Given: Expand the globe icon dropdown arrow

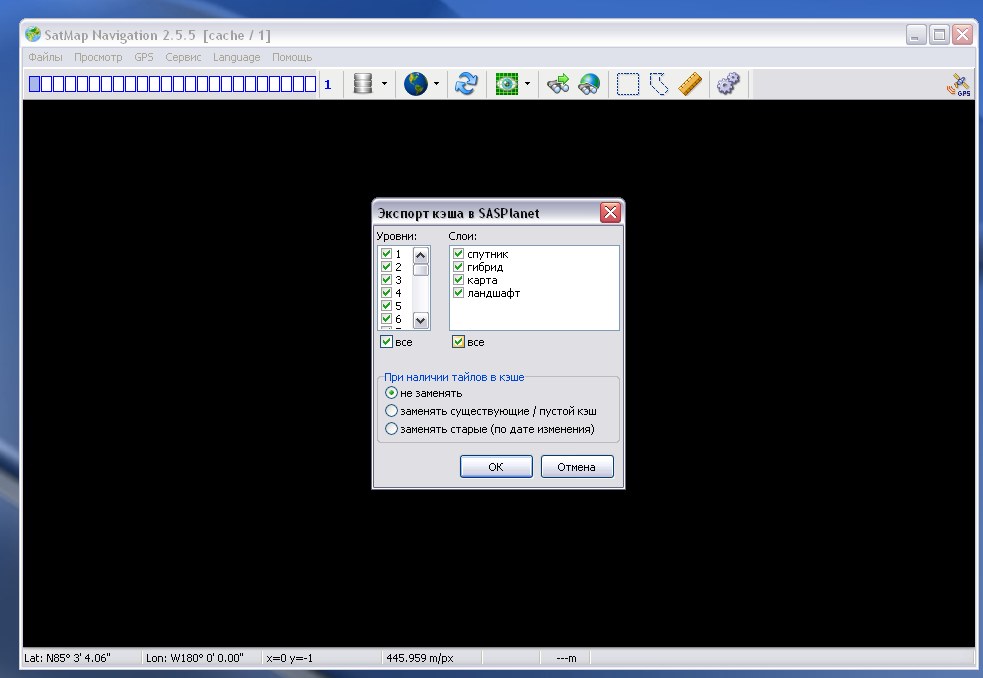Looking at the screenshot, I should 436,83.
